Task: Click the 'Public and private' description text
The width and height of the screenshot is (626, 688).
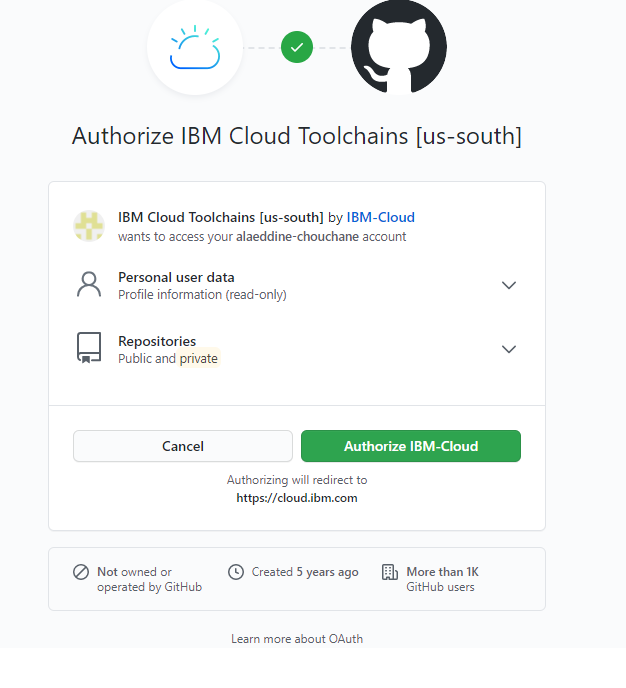Action: pos(168,358)
